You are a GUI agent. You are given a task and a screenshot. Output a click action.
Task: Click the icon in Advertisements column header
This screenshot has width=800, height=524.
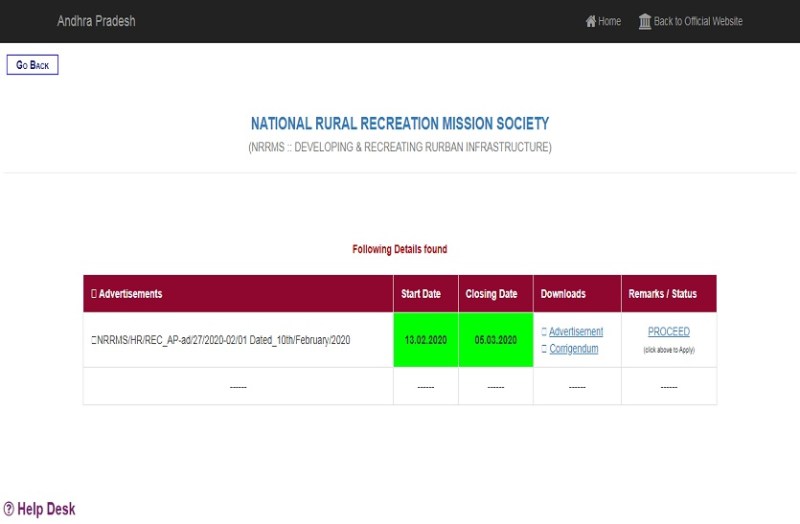(94, 294)
